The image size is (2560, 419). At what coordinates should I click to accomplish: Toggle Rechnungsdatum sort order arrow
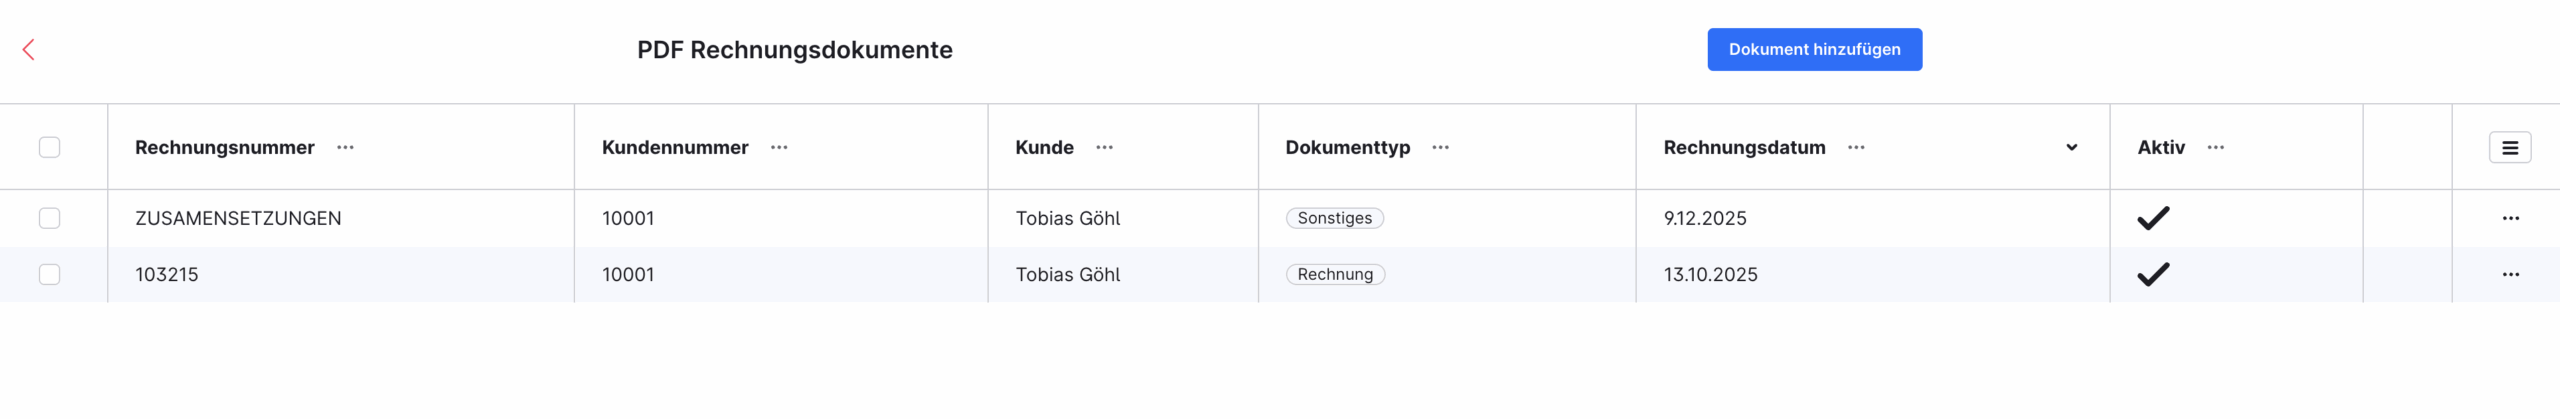pyautogui.click(x=2071, y=148)
